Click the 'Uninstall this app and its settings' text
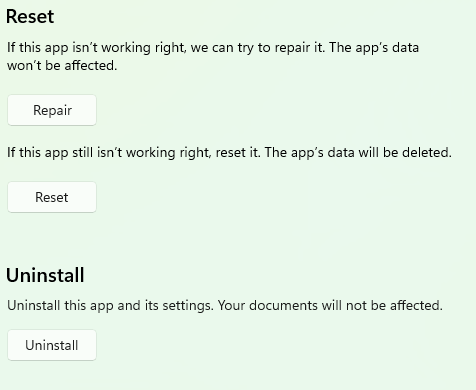This screenshot has width=476, height=390. 110,305
